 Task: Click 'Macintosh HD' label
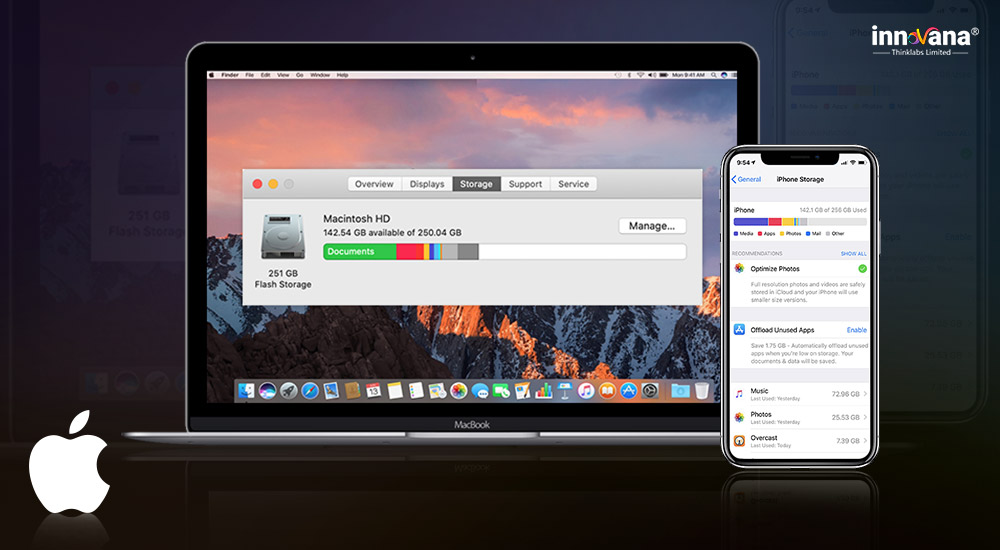(357, 218)
